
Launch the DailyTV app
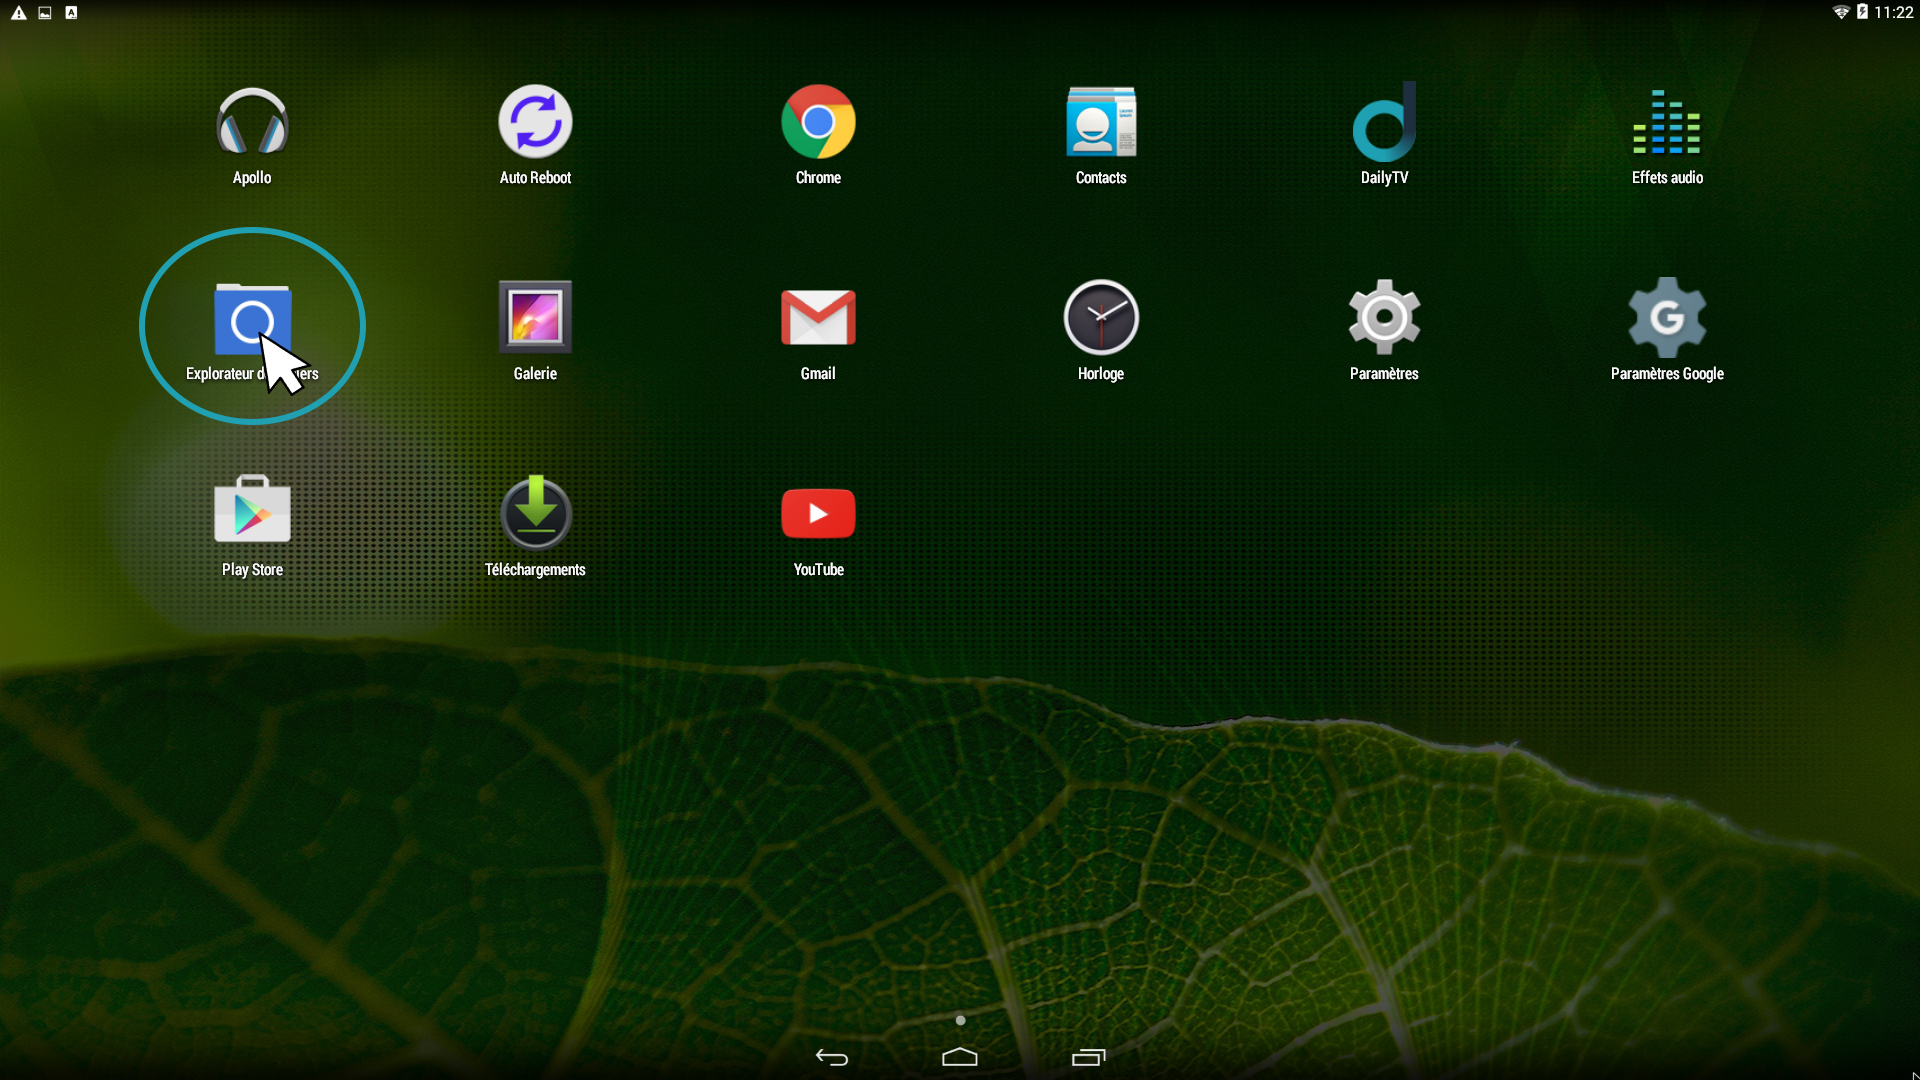[x=1384, y=135]
